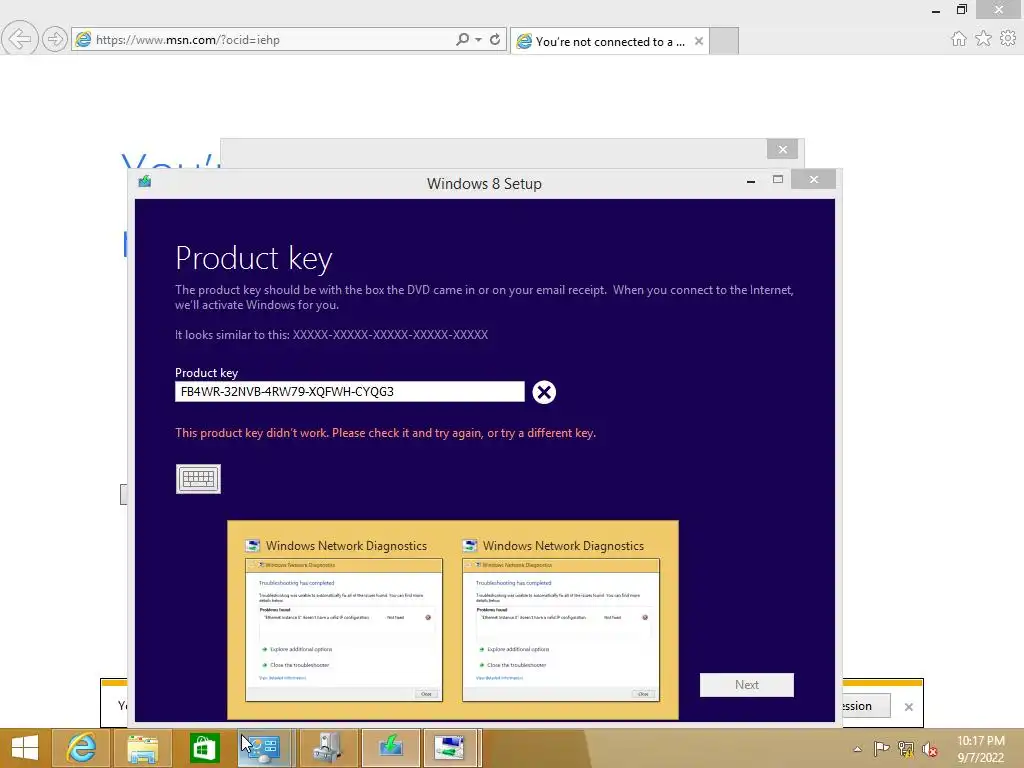Minimize the Internet Explorer window
The image size is (1024, 768).
pyautogui.click(x=936, y=10)
